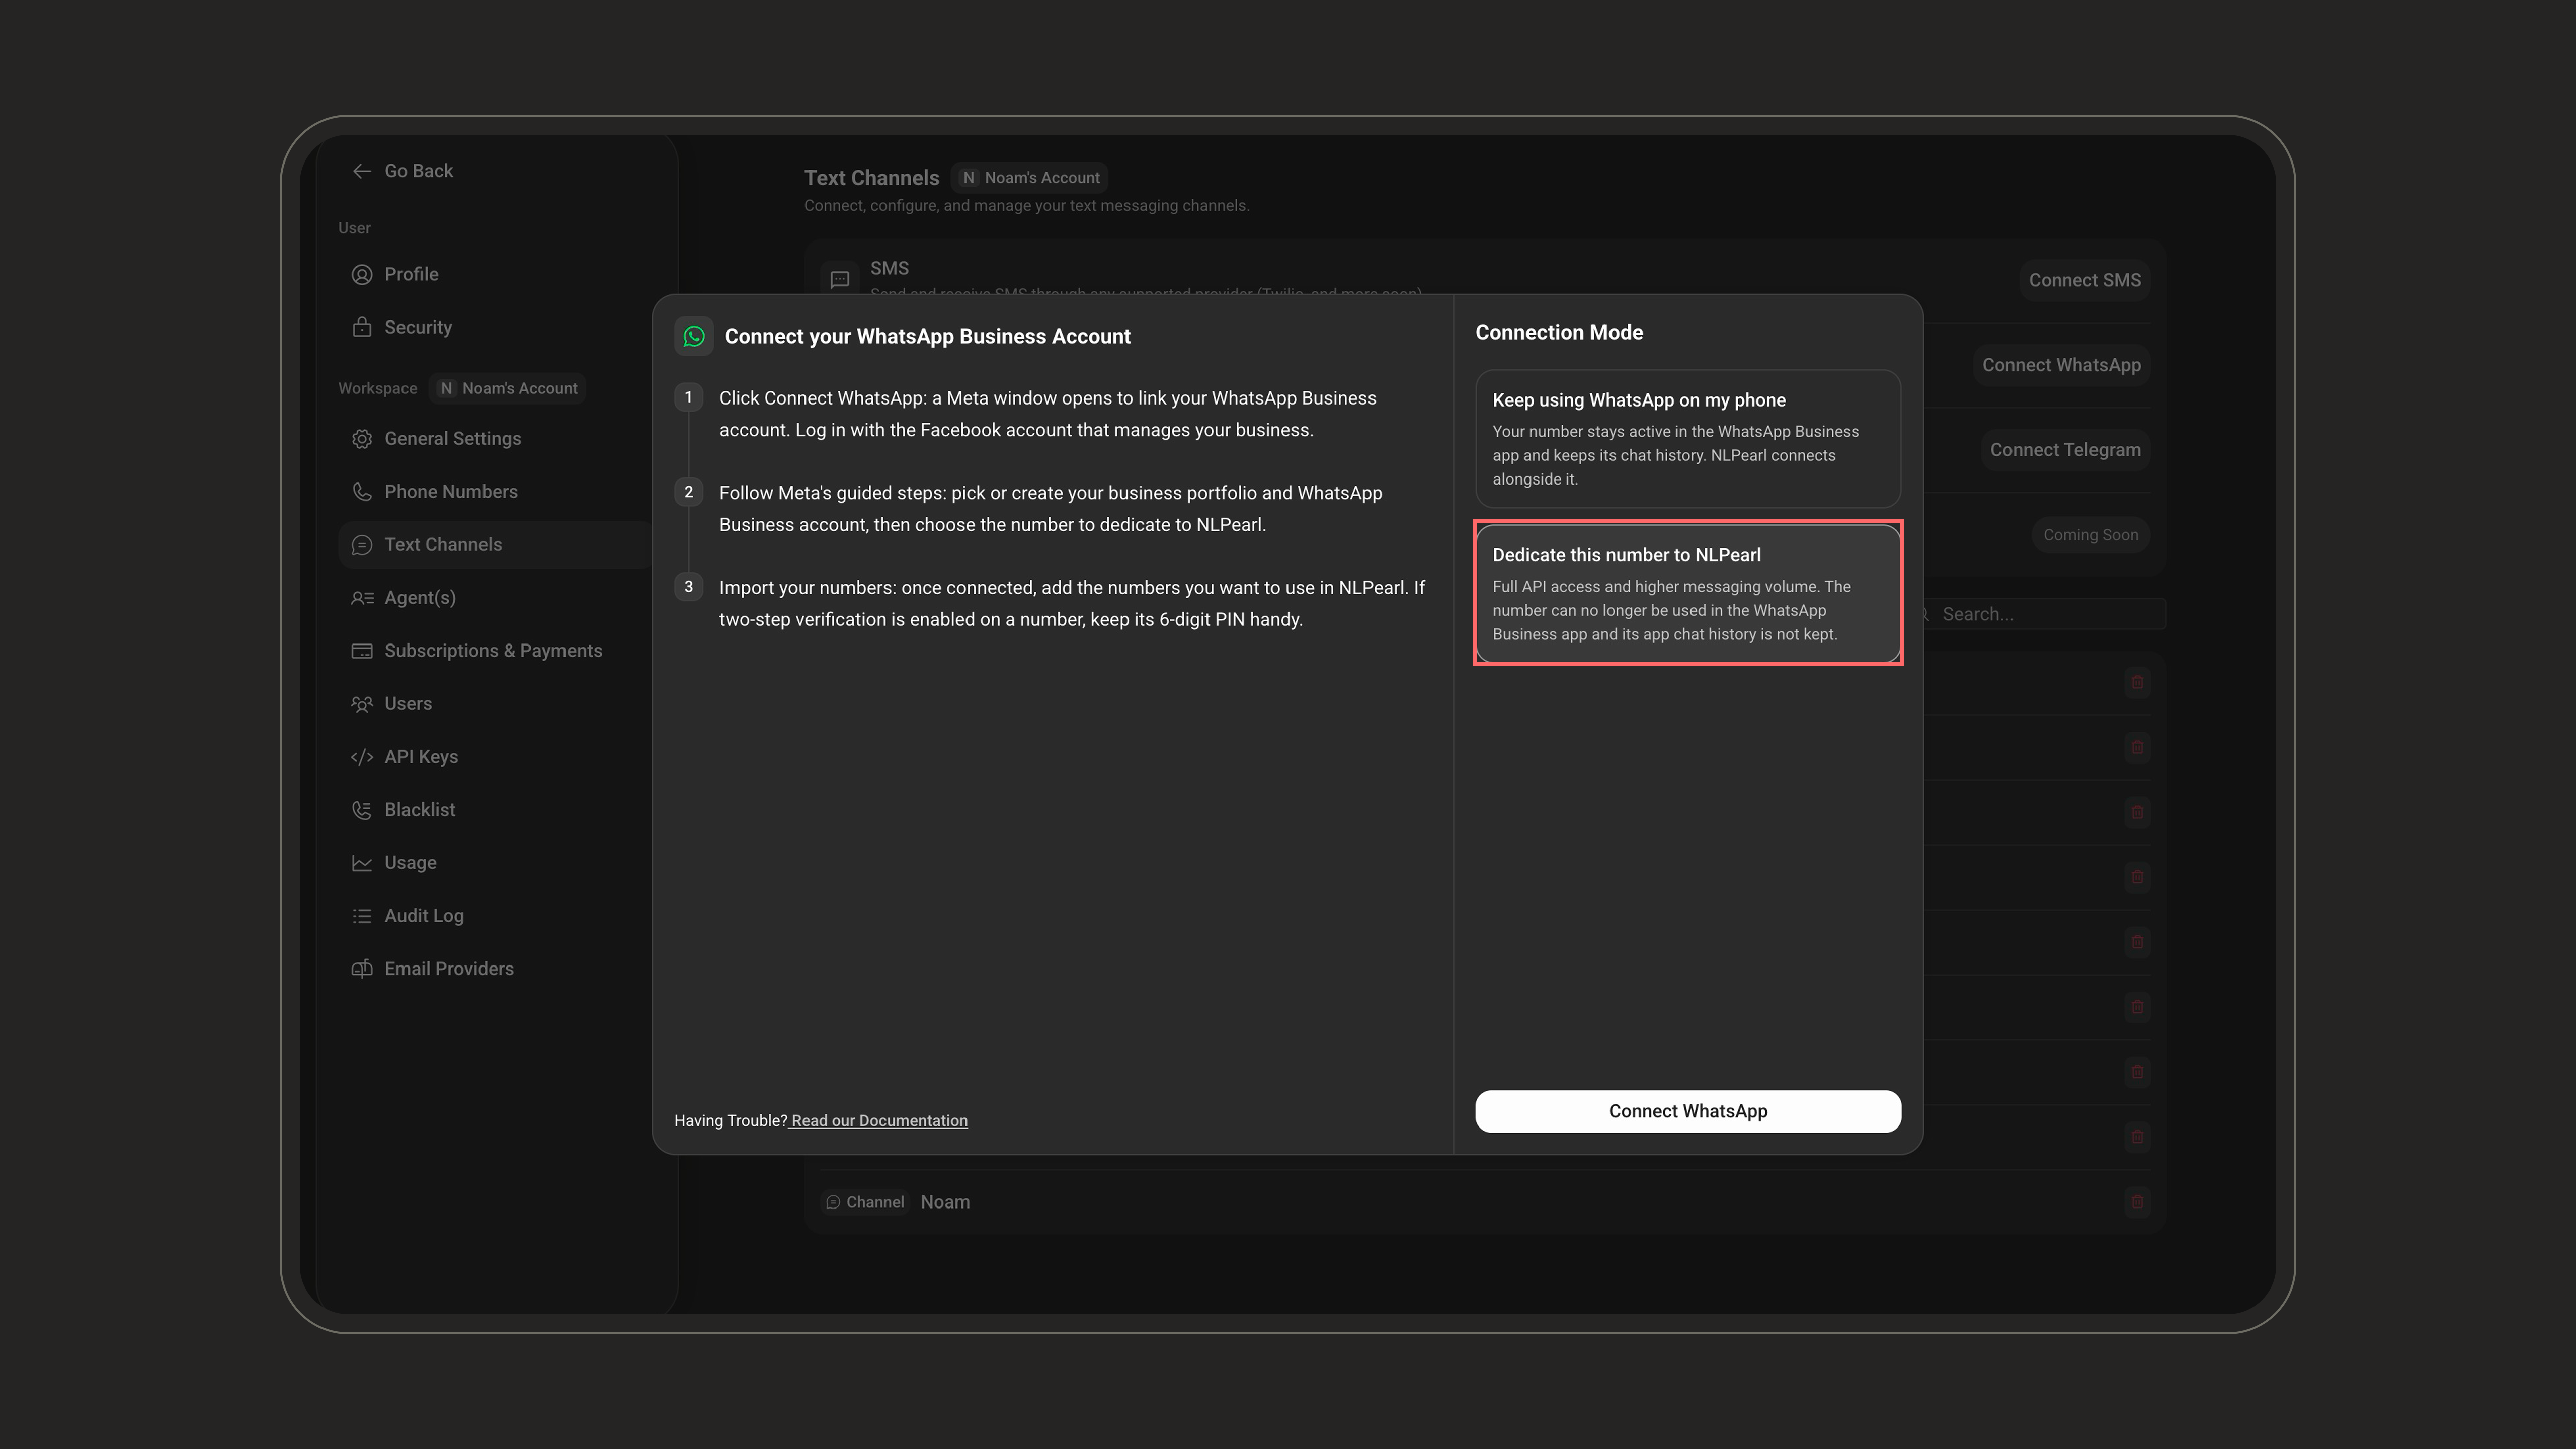Click the Connection Mode heading

click(1559, 332)
